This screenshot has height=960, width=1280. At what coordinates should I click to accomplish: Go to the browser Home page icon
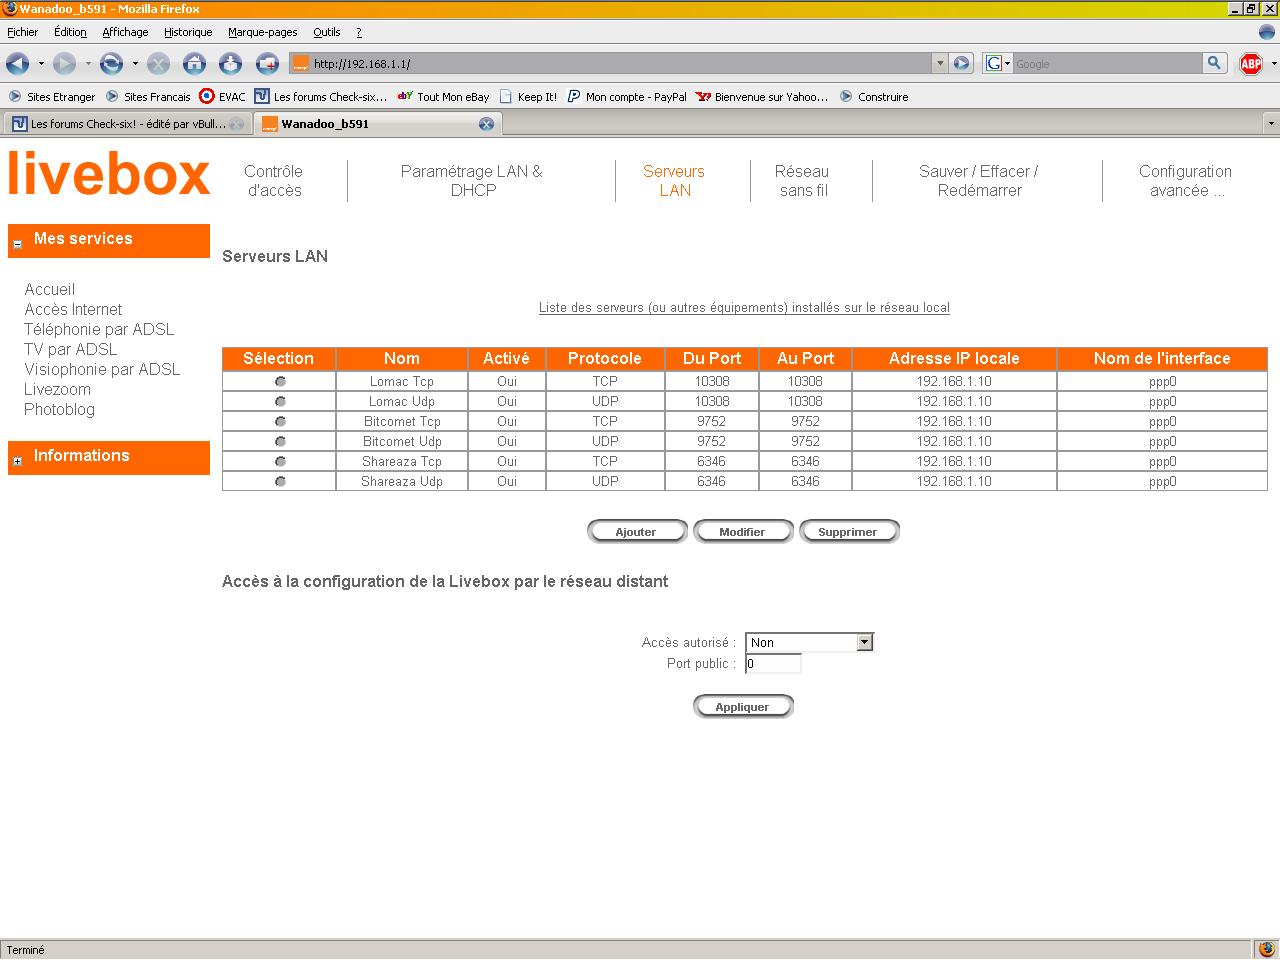point(194,64)
